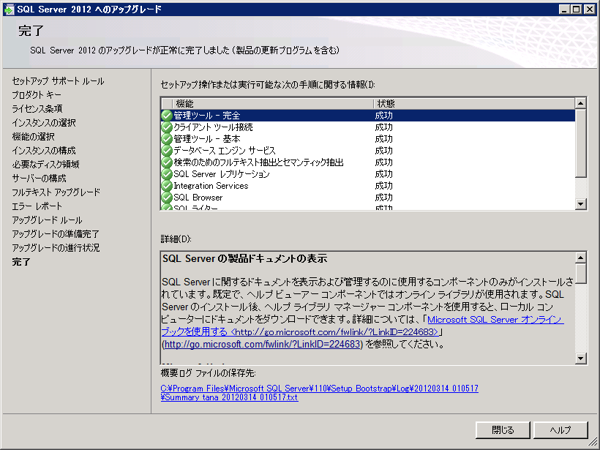600x450 pixels.
Task: Click セットアップ サポート ルール step
Action: point(58,81)
